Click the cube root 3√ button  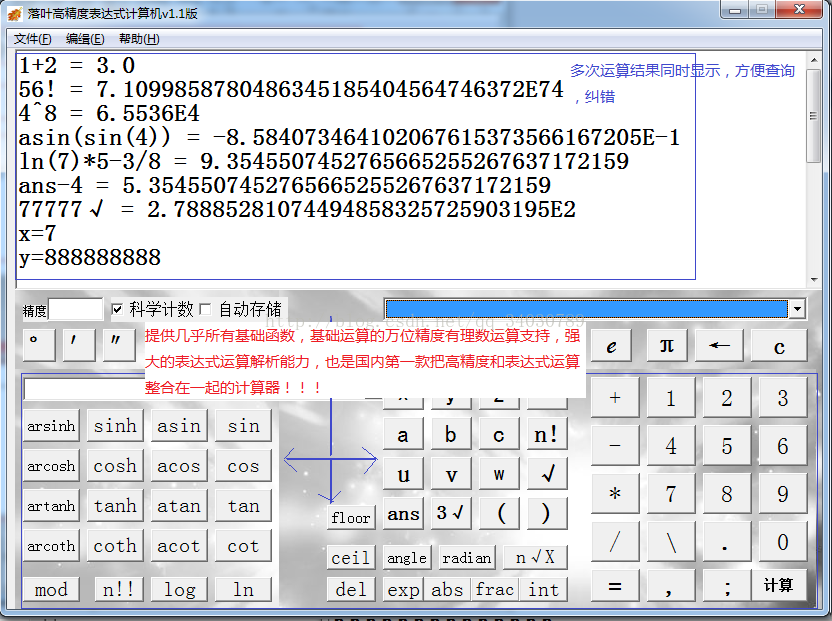click(x=451, y=513)
